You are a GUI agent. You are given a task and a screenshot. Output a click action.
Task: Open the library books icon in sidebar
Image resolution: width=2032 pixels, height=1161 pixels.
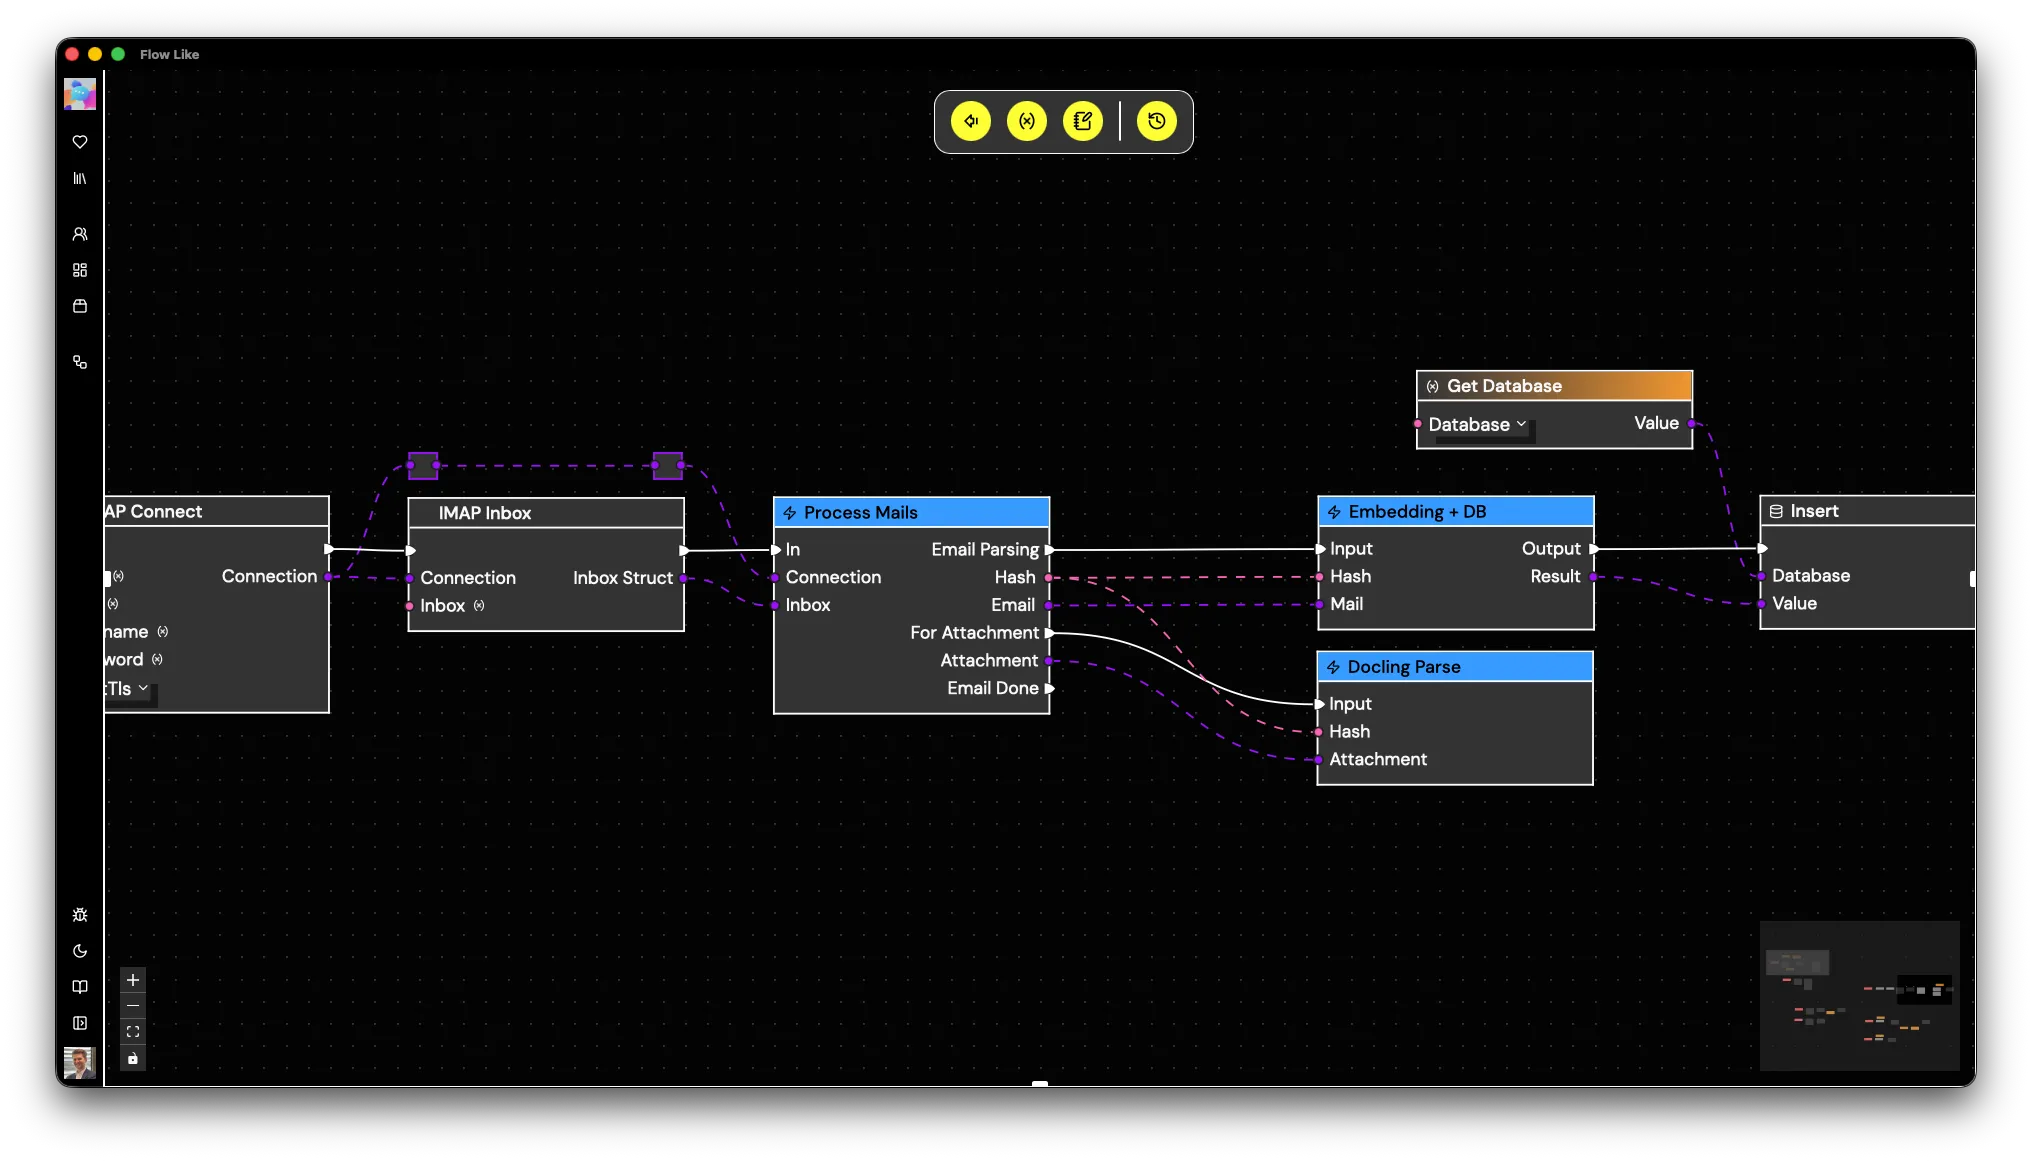[80, 178]
